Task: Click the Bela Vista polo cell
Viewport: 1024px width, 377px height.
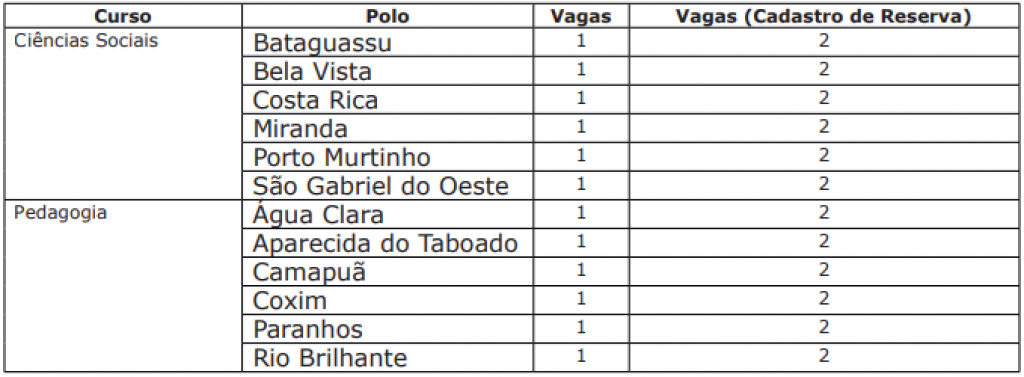Action: point(387,71)
